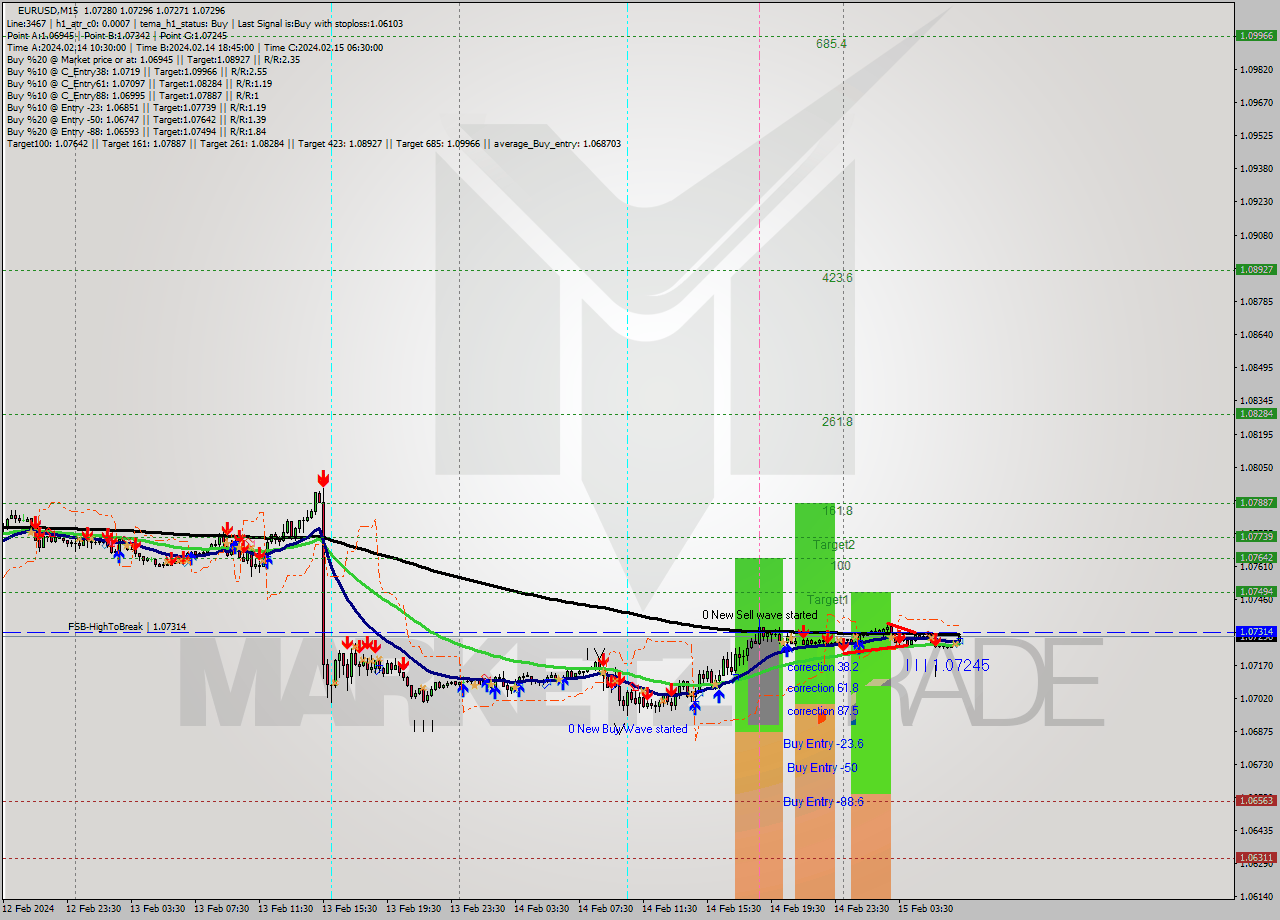The height and width of the screenshot is (920, 1280).
Task: Click the green 1.07494 price tag on the axis
Action: point(1256,591)
